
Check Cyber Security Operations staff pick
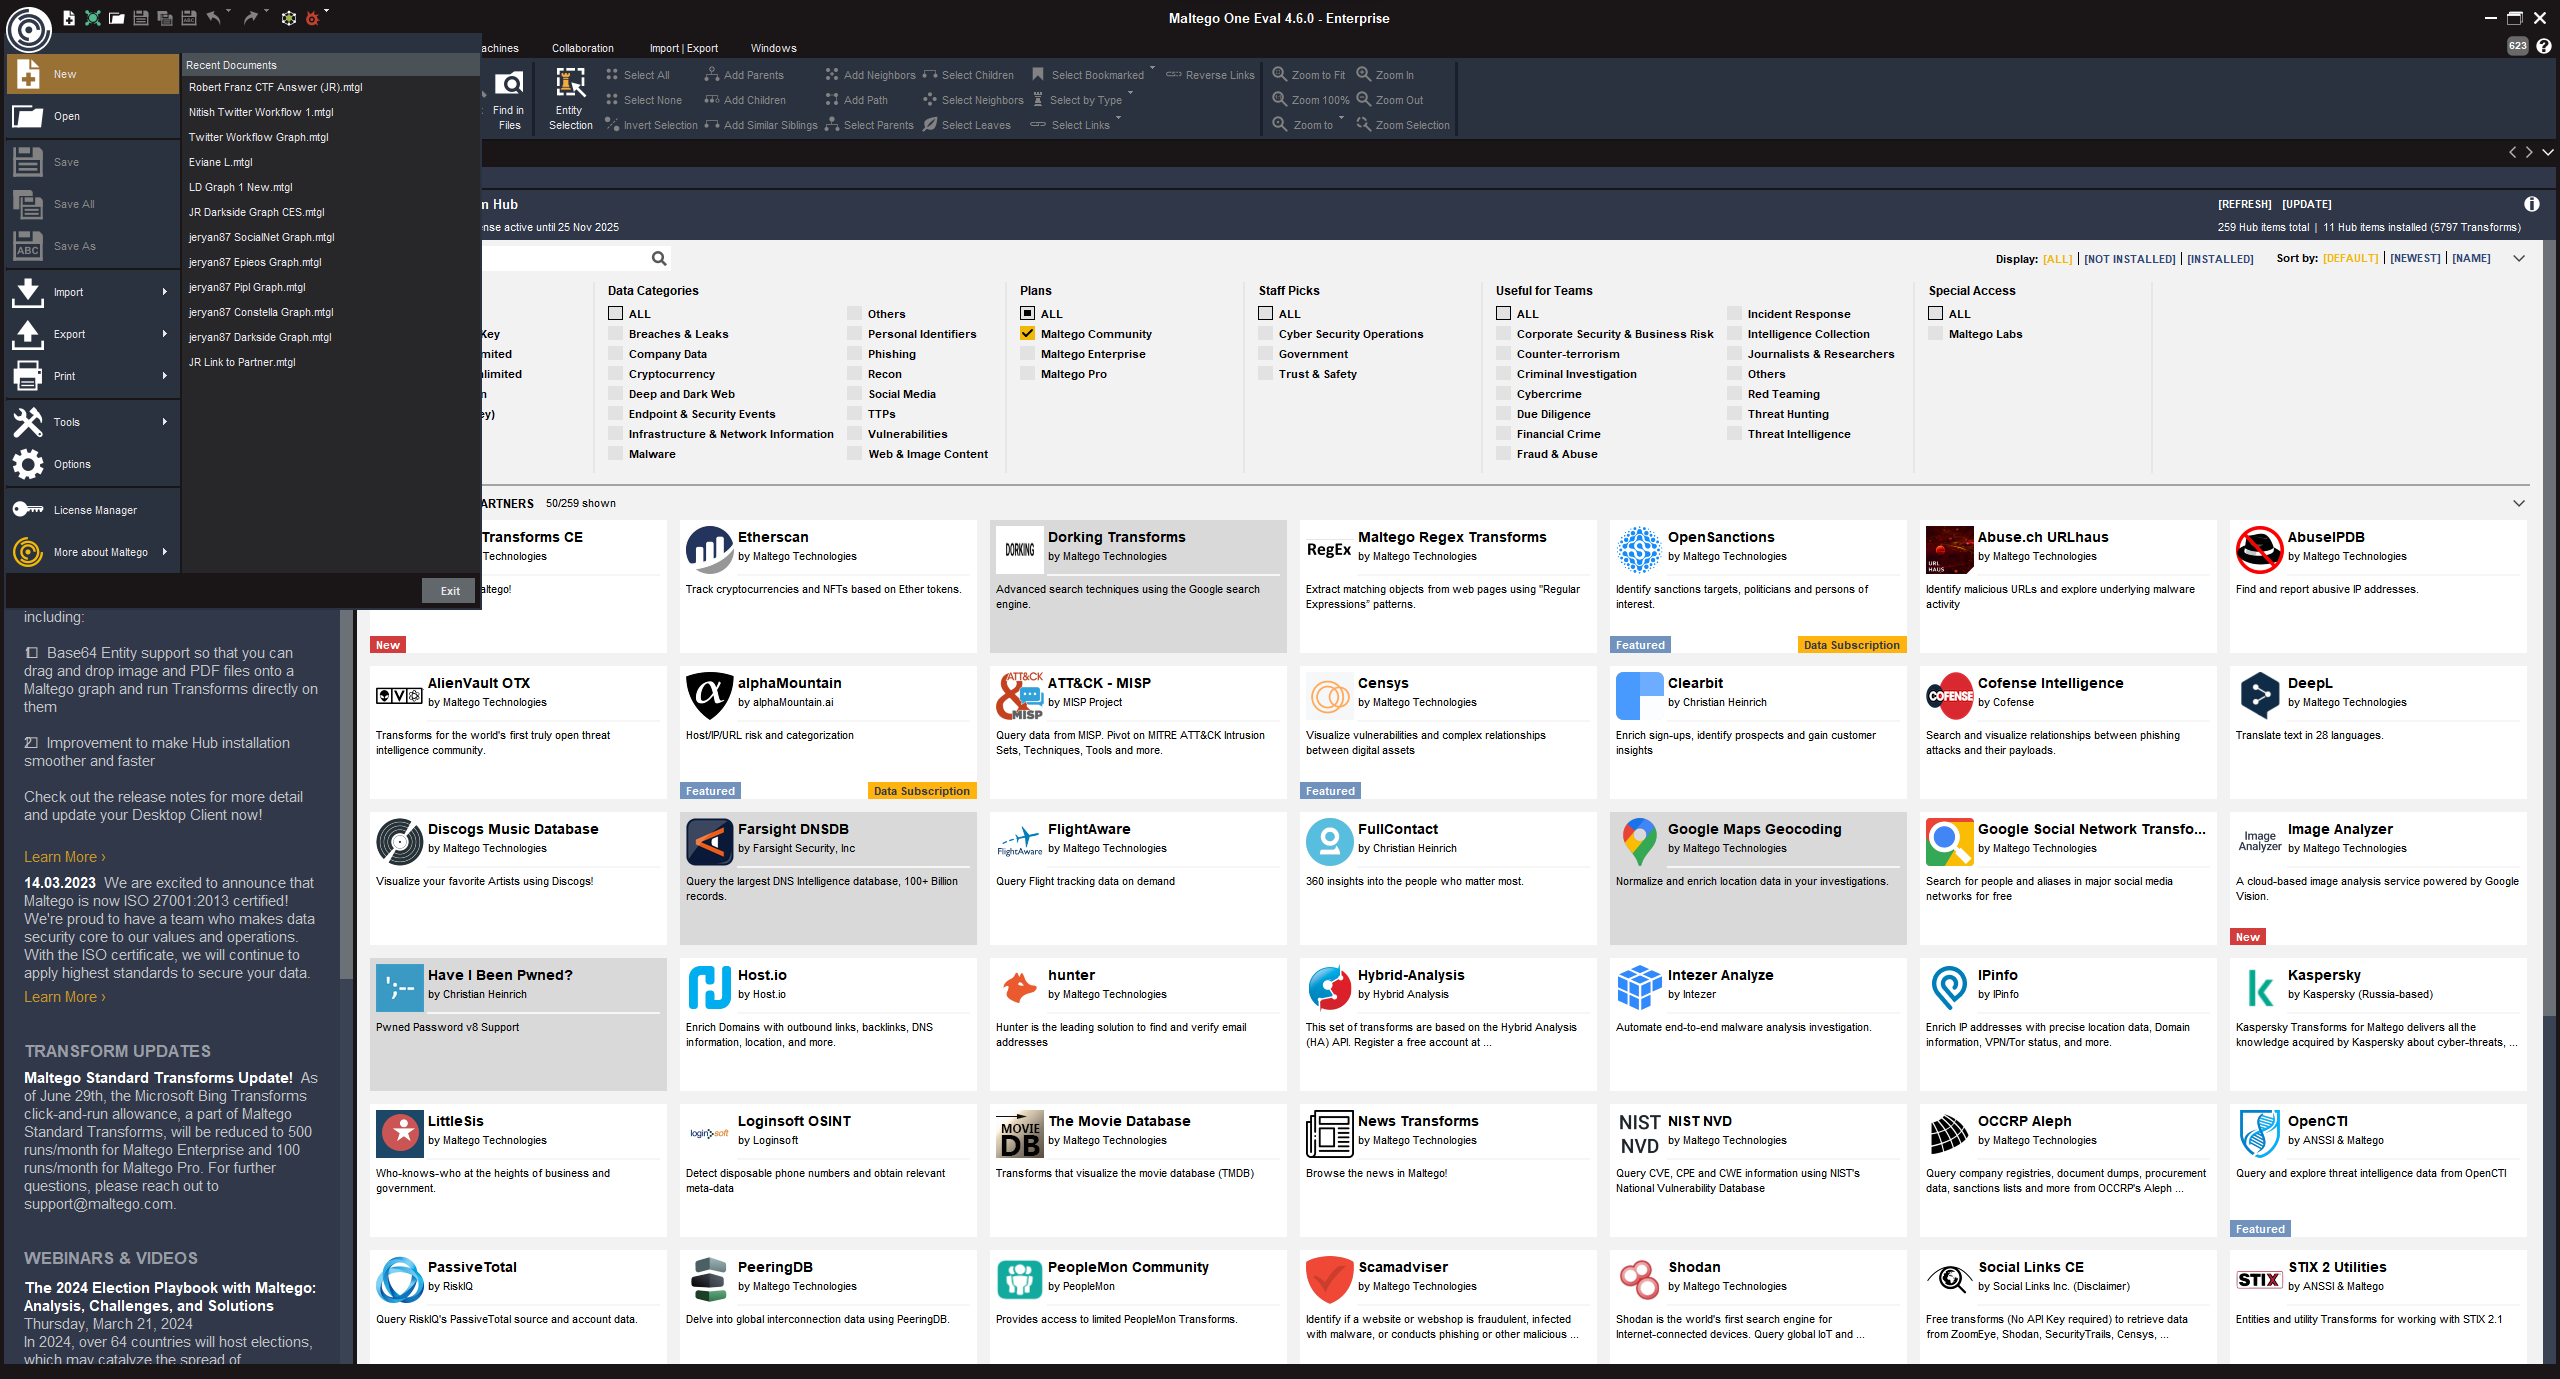(x=1265, y=333)
